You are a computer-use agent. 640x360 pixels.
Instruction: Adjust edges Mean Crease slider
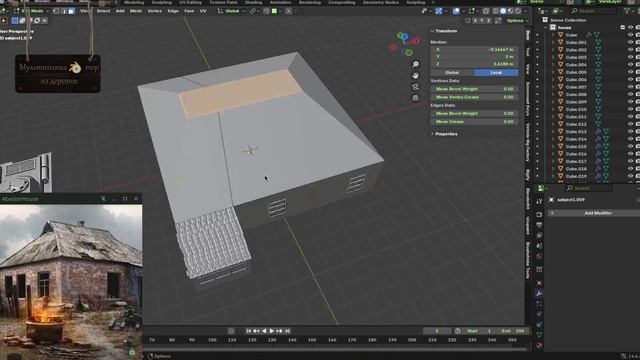pyautogui.click(x=475, y=122)
